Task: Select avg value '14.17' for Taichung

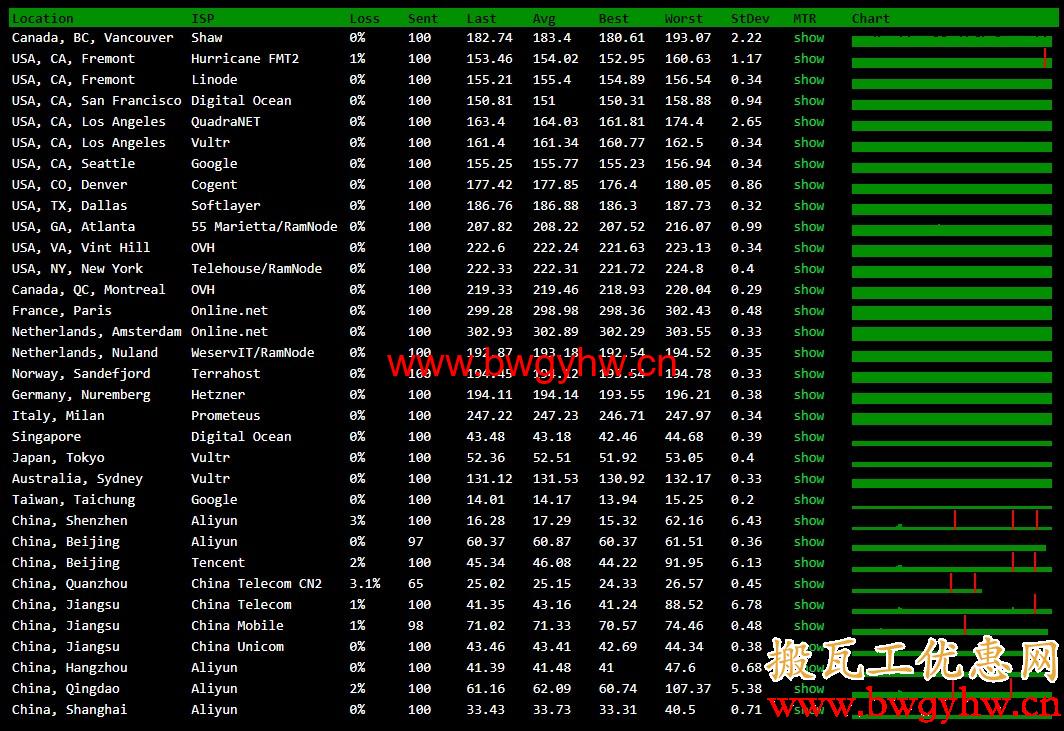Action: coord(551,500)
